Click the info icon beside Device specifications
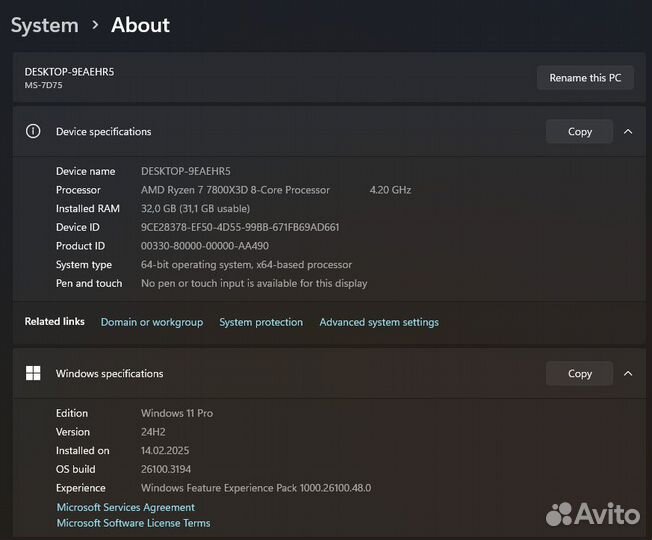 tap(33, 131)
